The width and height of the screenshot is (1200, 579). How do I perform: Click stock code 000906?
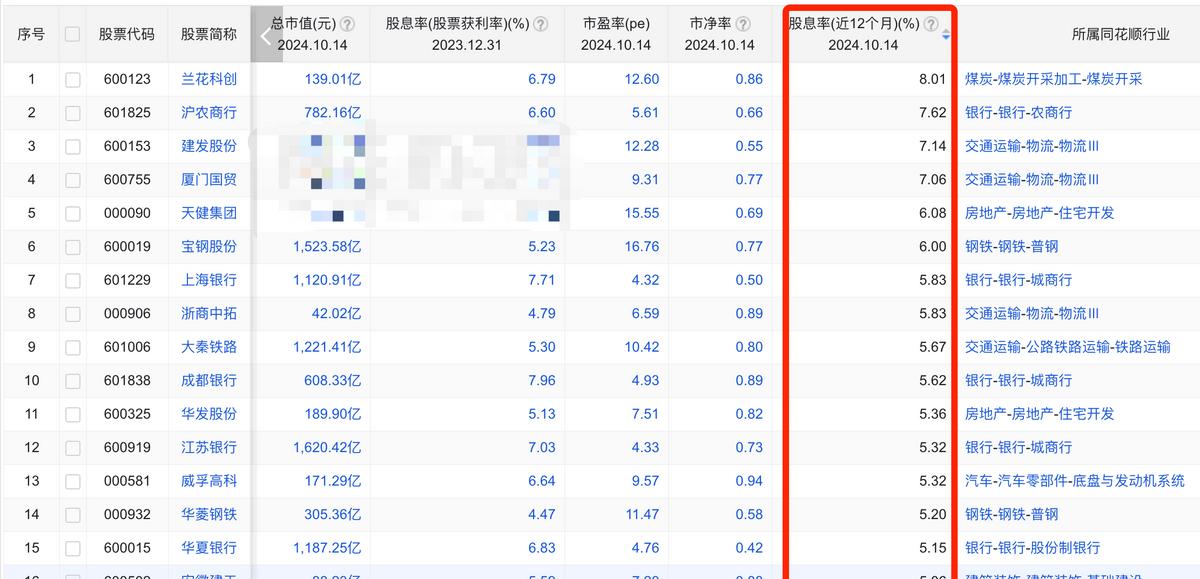pyautogui.click(x=127, y=314)
